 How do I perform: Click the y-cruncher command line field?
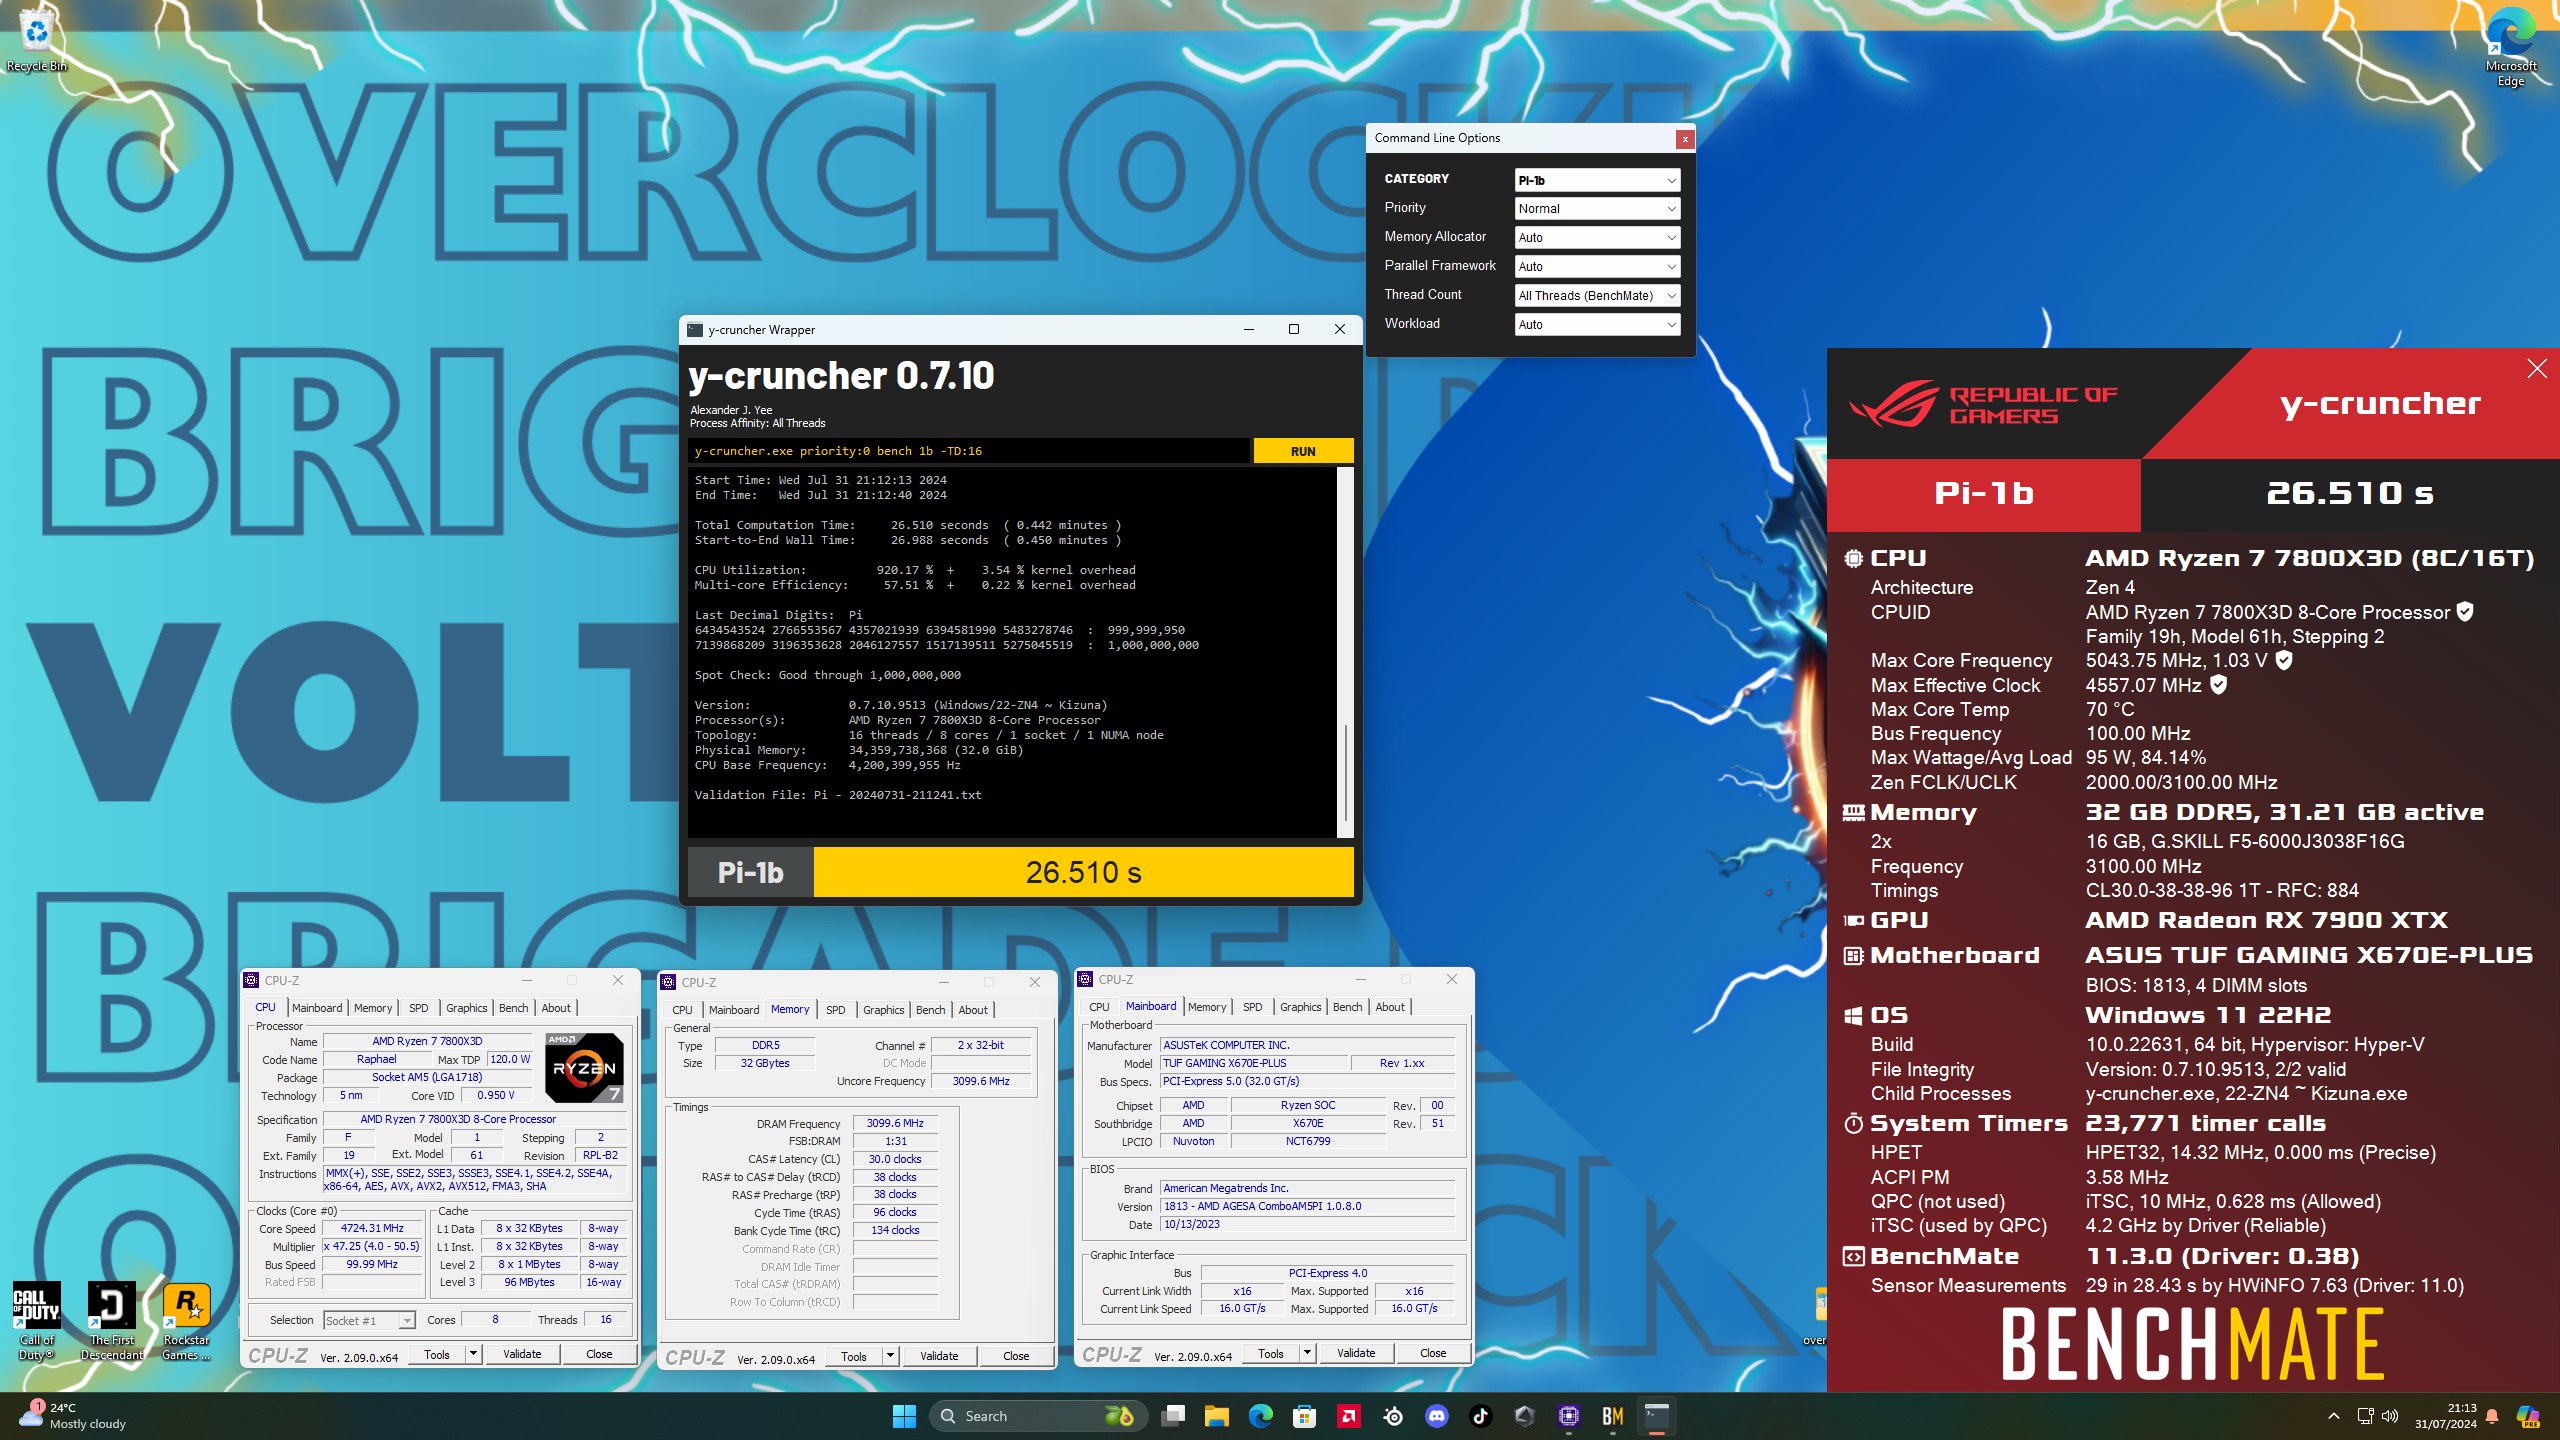point(968,451)
